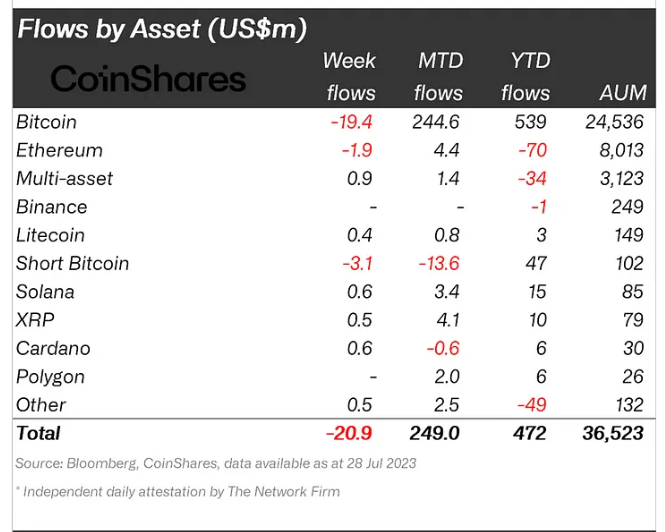
Task: Click the Ethereum row label
Action: [x=59, y=150]
